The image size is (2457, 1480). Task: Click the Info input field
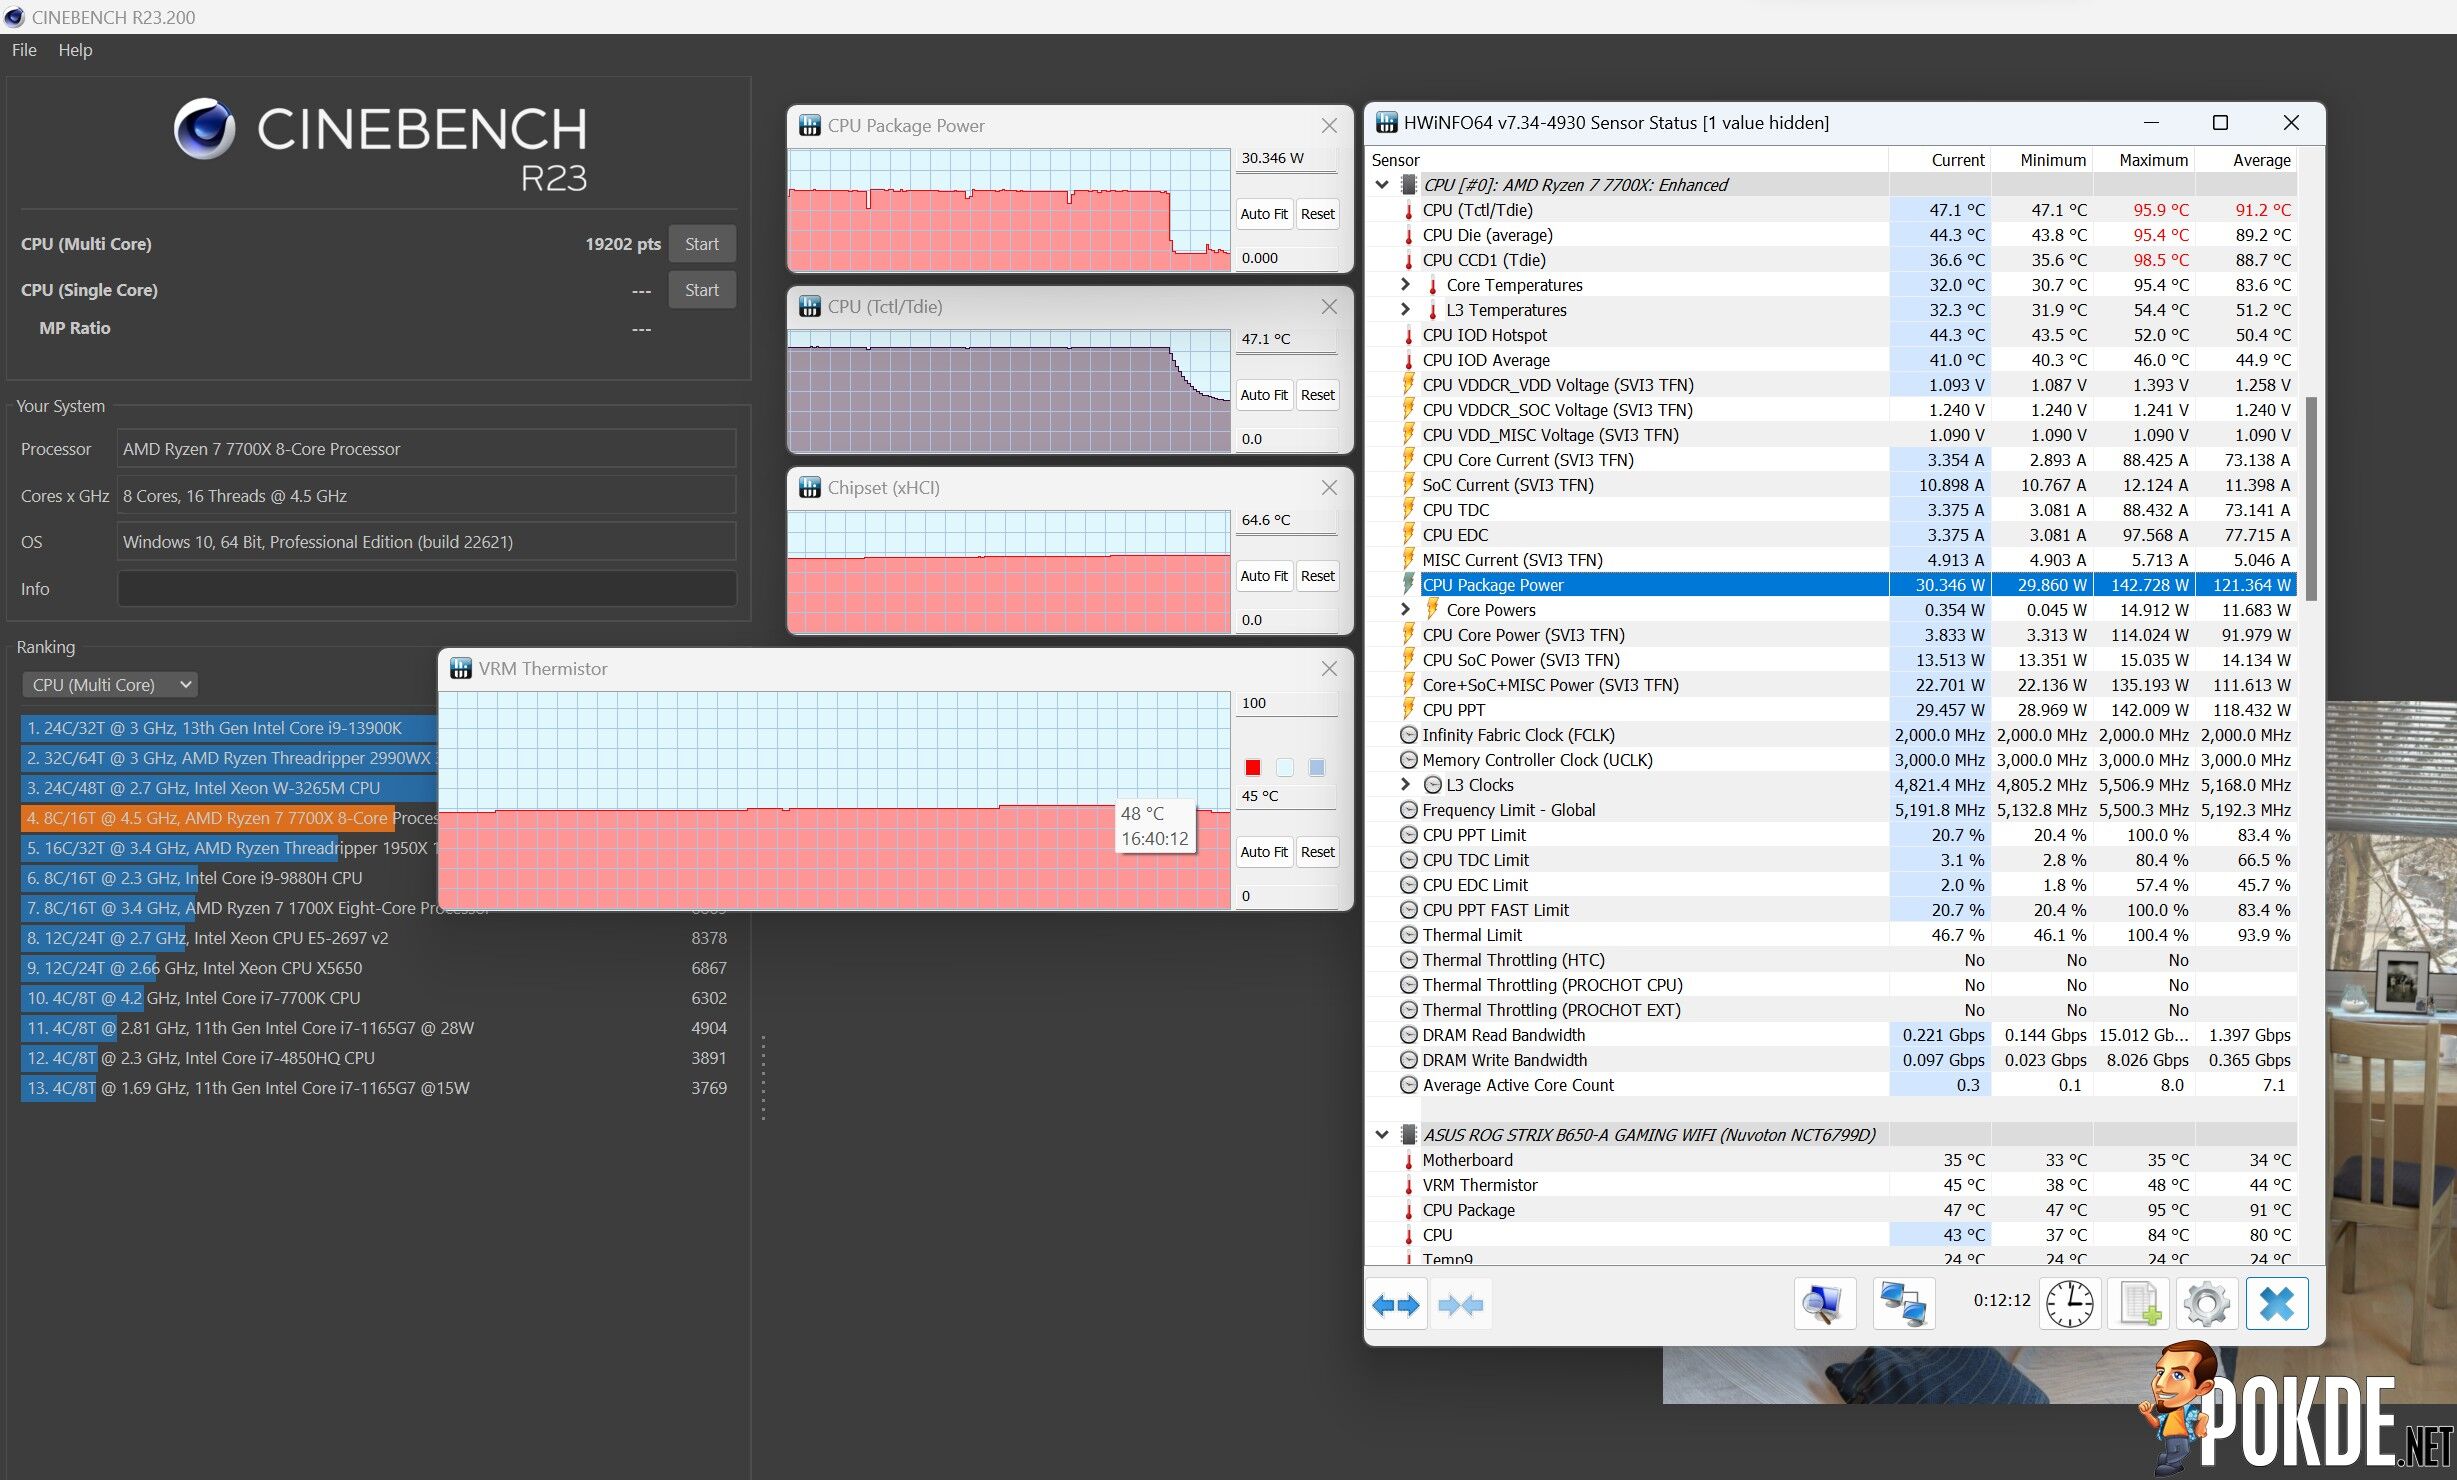click(x=427, y=589)
